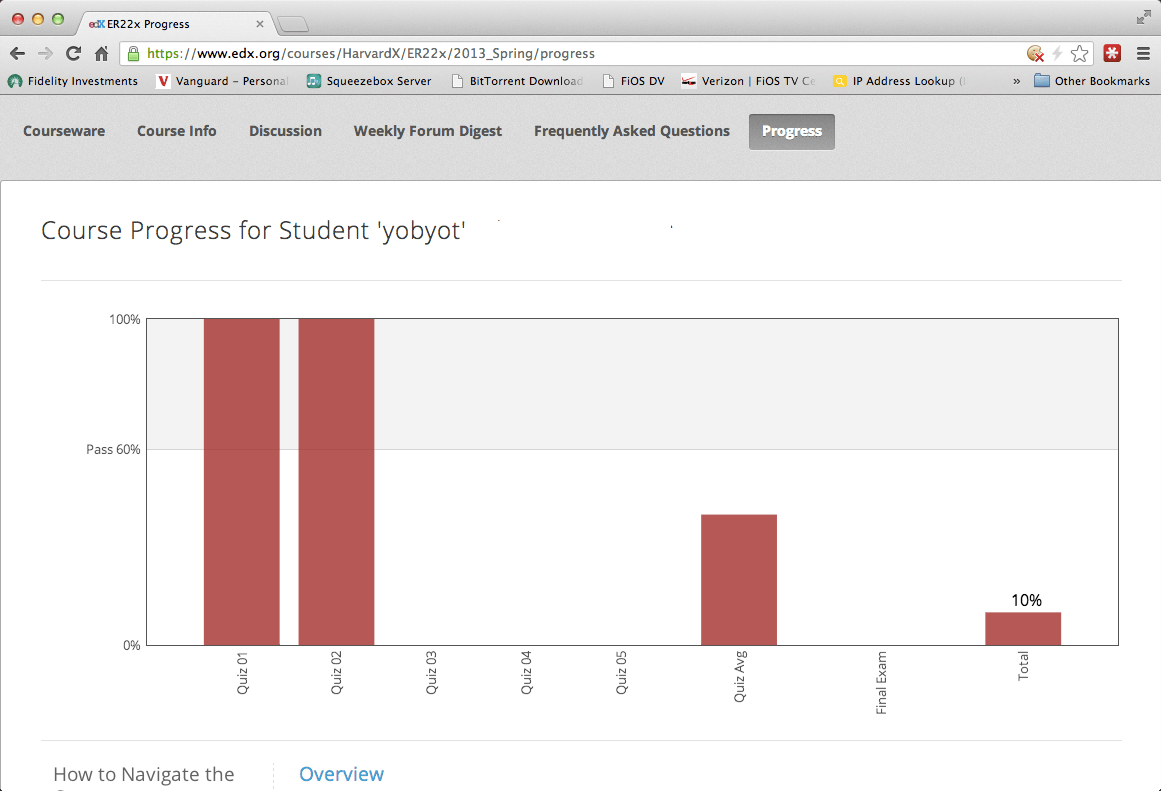Open Frequently Asked Questions tab
The height and width of the screenshot is (791, 1161).
(632, 131)
